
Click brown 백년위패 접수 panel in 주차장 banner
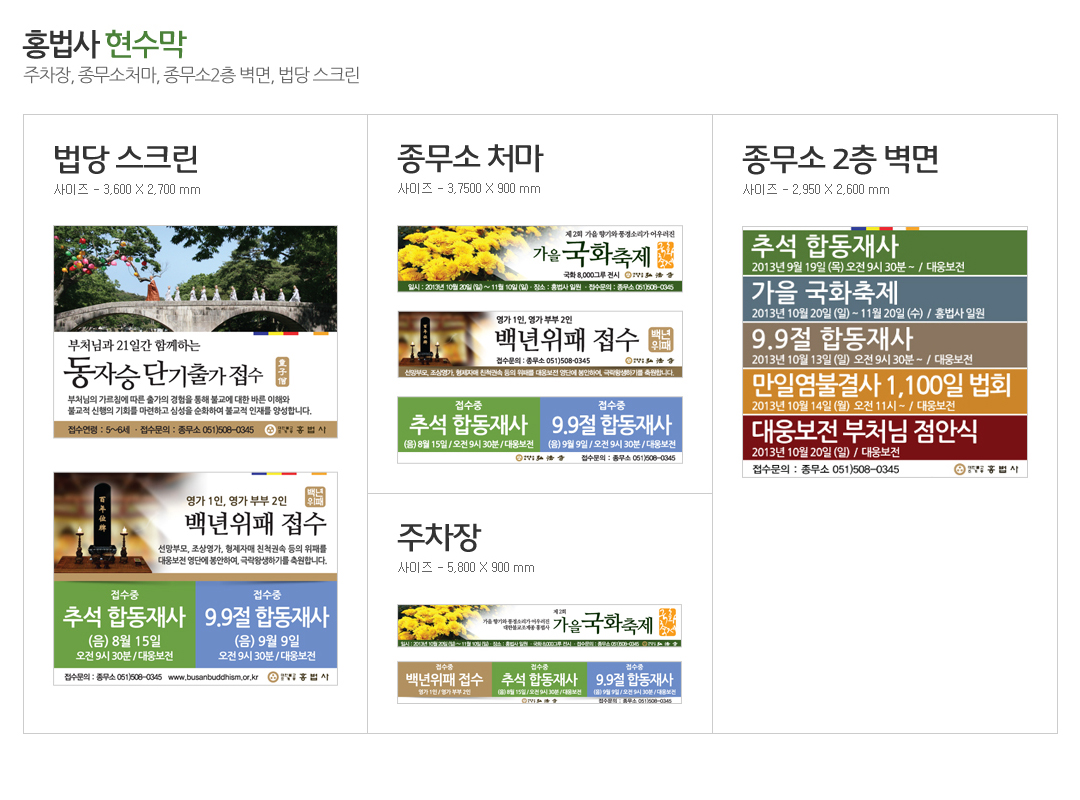pyautogui.click(x=445, y=679)
